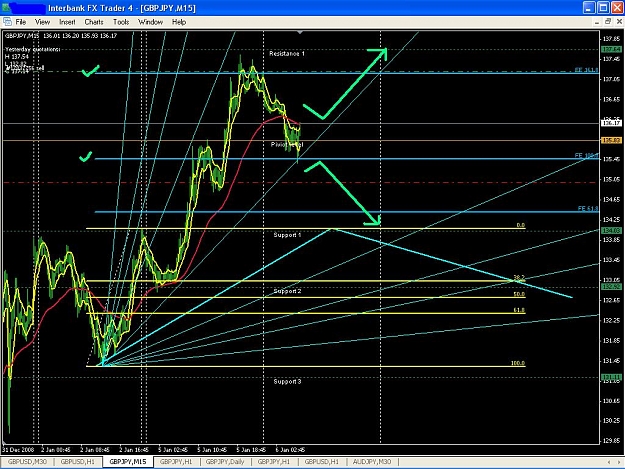Screen dimensions: 625x469
Task: Select the 'FE 100.0' expansion level label
Action: pos(586,155)
